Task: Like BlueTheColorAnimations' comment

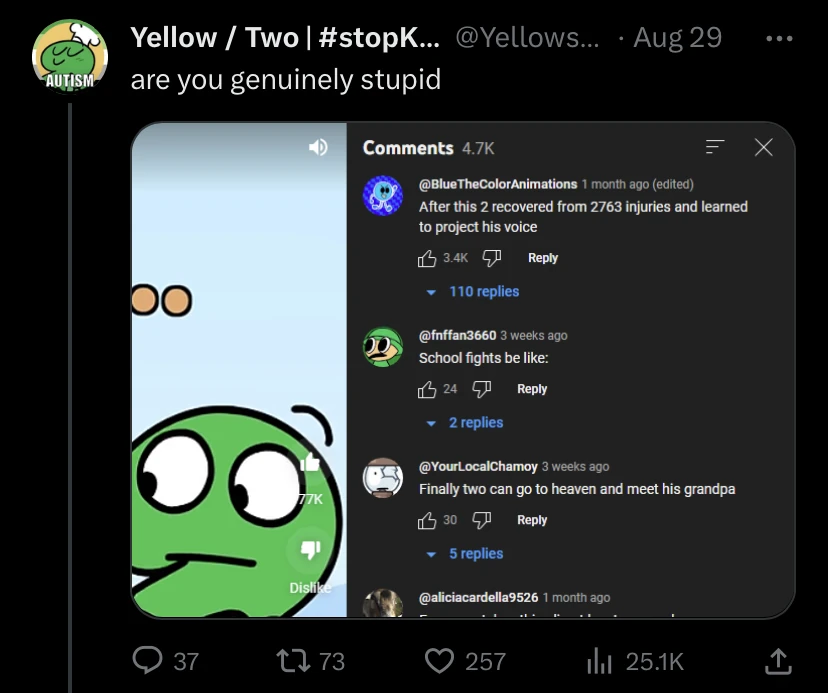Action: 428,258
